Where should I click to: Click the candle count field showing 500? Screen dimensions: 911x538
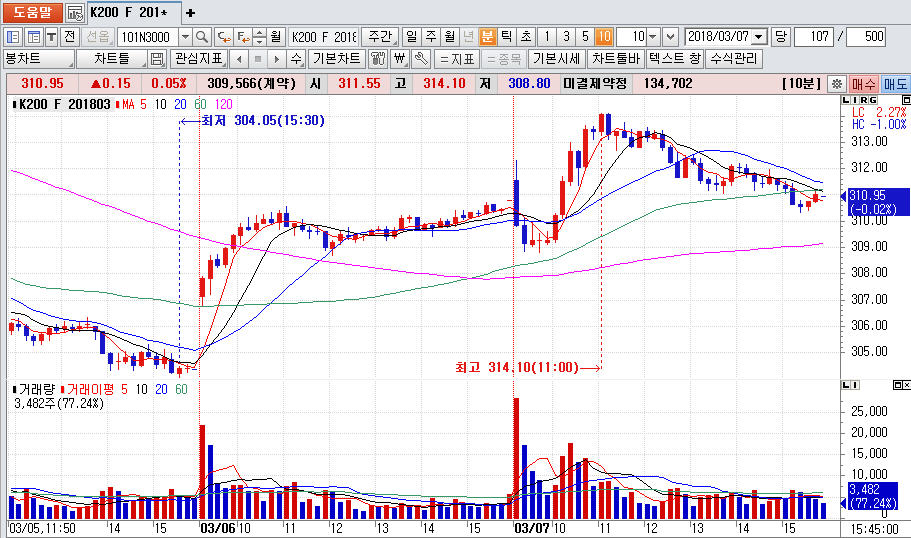click(x=867, y=37)
